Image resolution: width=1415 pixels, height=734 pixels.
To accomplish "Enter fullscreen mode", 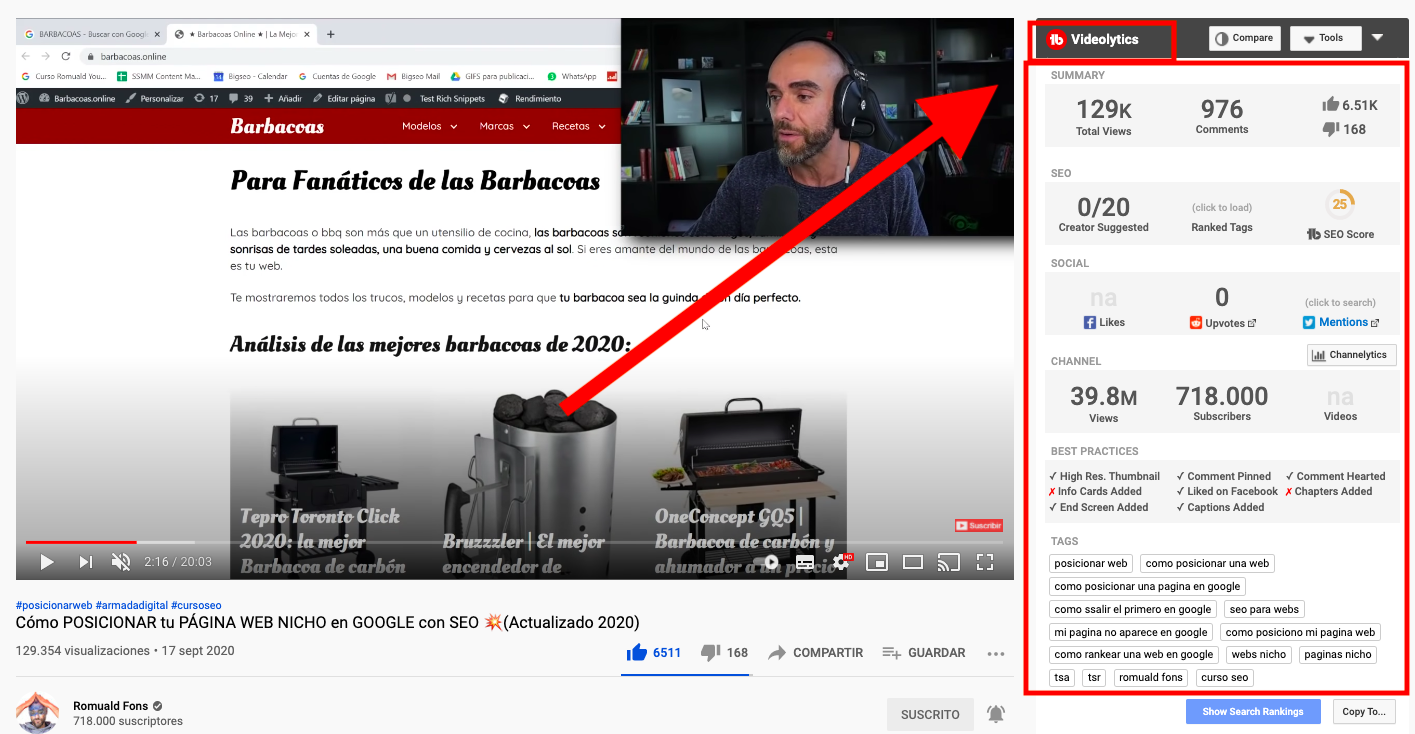I will [985, 562].
